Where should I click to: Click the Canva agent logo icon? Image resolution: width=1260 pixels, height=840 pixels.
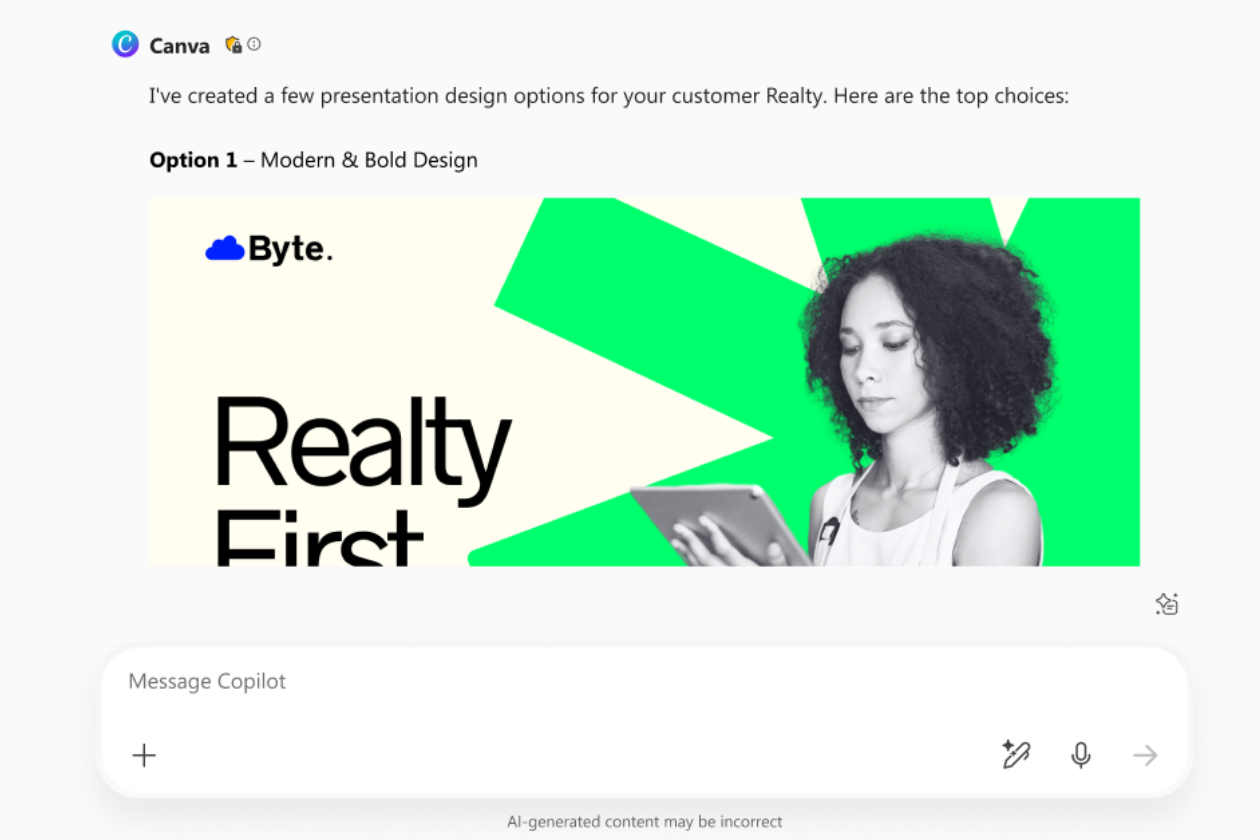click(125, 44)
